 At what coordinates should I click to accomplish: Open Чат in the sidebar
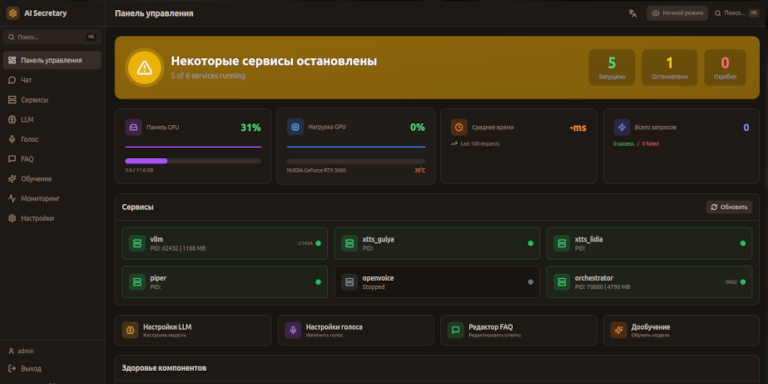point(52,80)
